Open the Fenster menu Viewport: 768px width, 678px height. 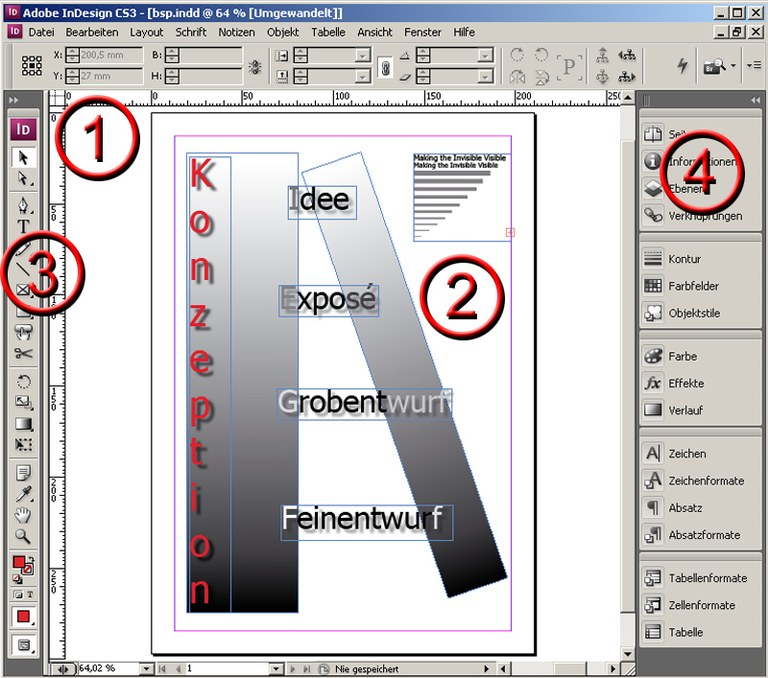click(423, 32)
